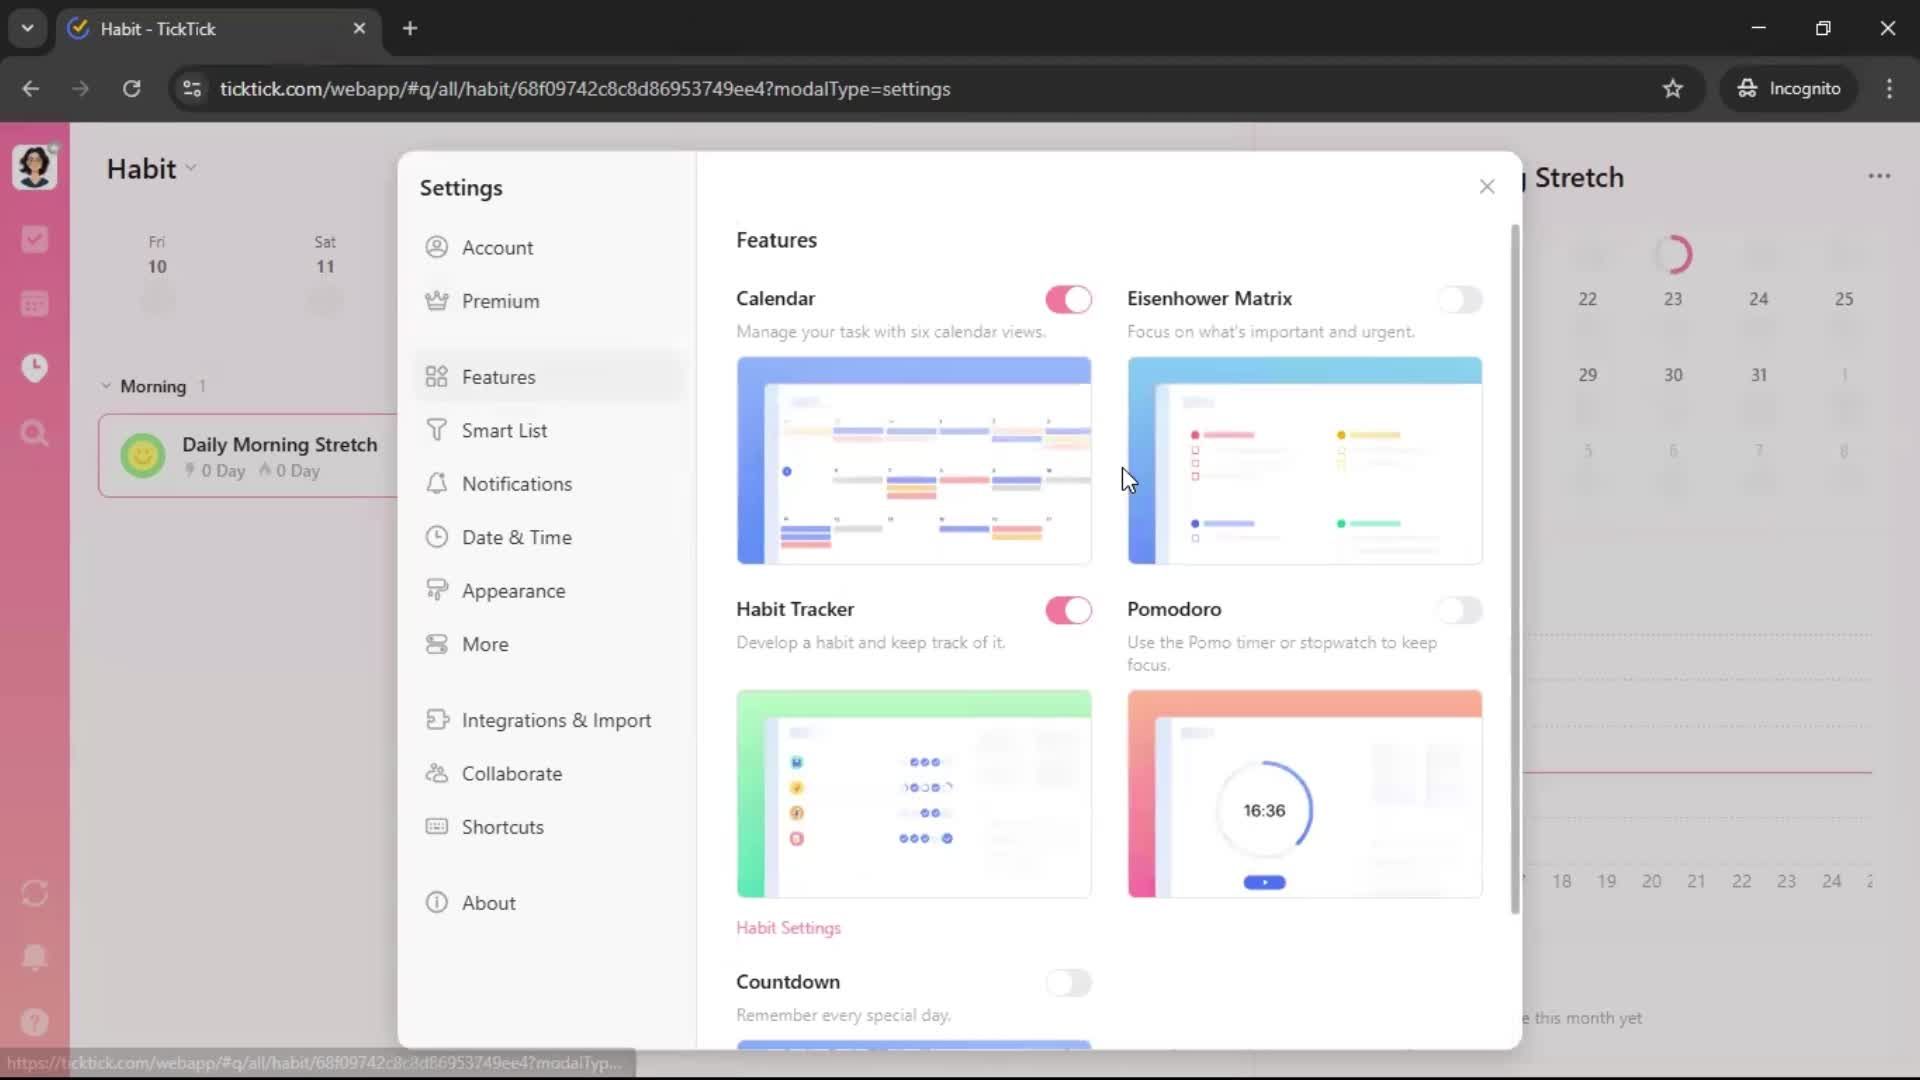The width and height of the screenshot is (1920, 1080).
Task: Close the Settings dialog with X
Action: point(1487,187)
